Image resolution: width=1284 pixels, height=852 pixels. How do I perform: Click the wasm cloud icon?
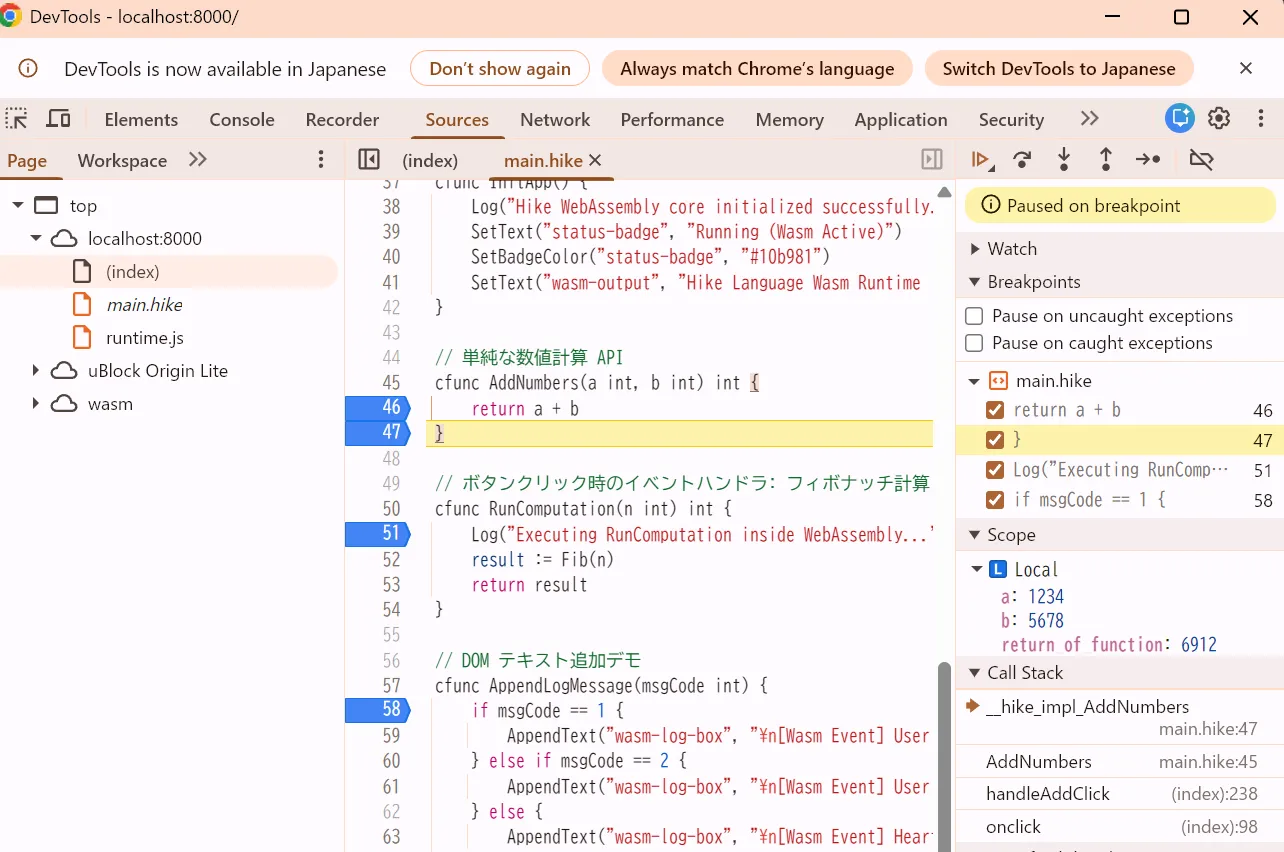pos(64,404)
